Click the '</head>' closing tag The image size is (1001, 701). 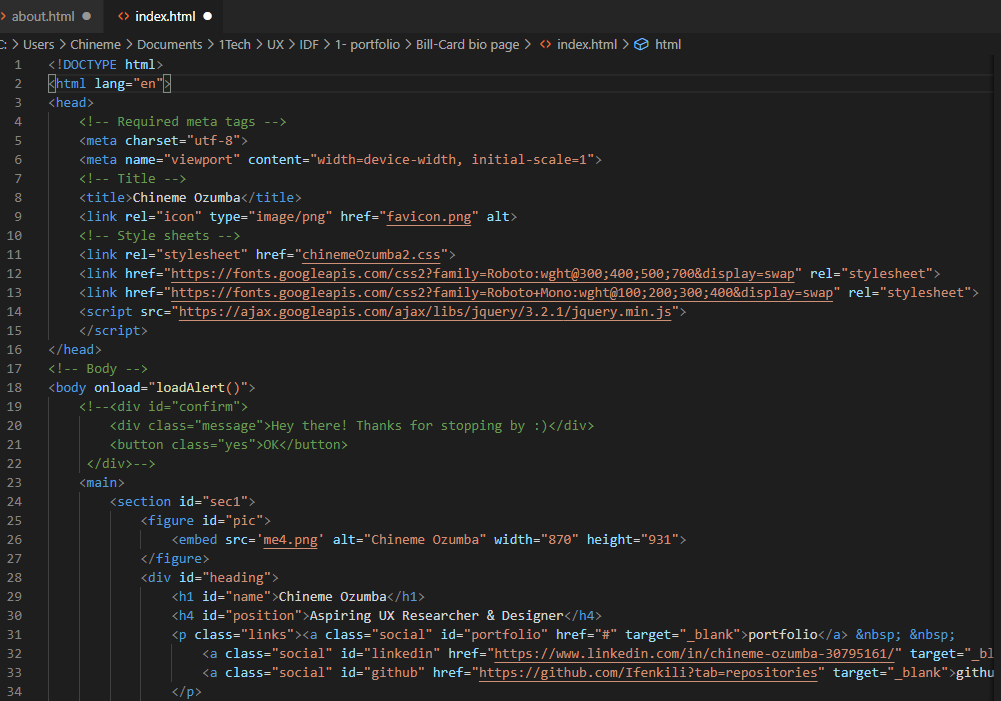tap(75, 350)
